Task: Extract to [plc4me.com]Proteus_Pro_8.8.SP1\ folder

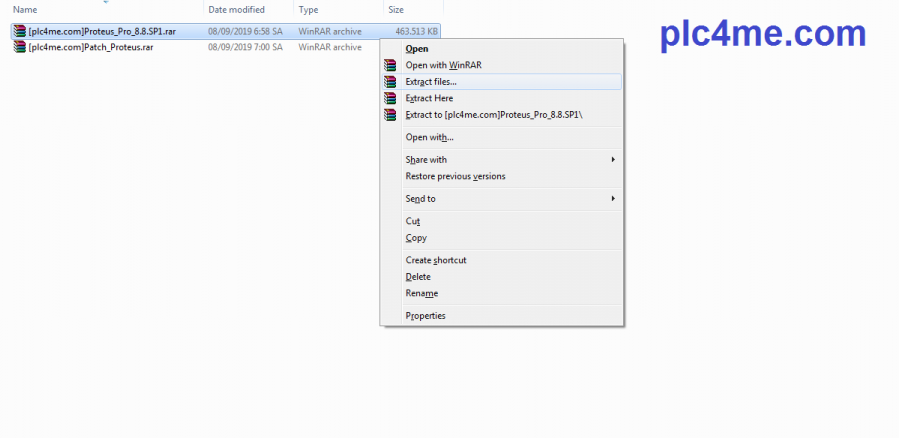Action: 502,115
